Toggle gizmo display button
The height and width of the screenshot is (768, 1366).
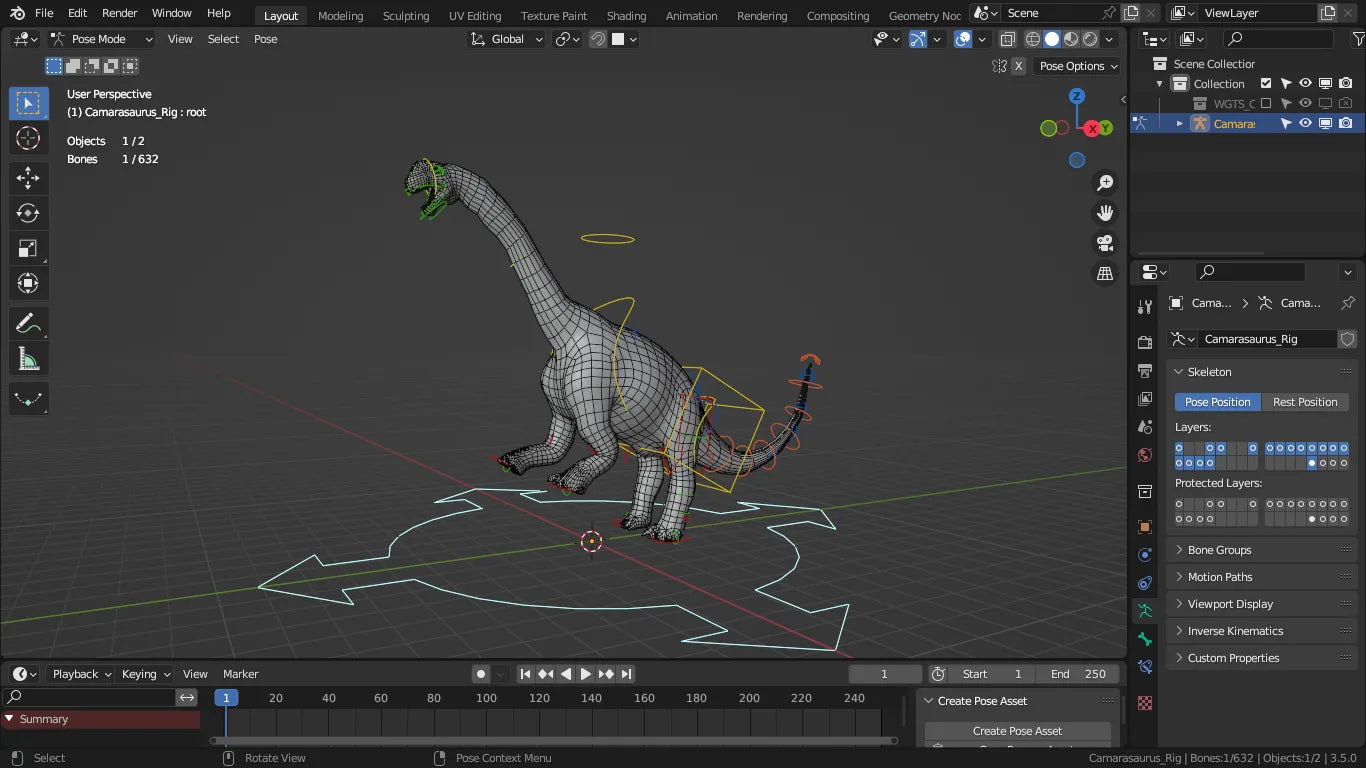918,39
